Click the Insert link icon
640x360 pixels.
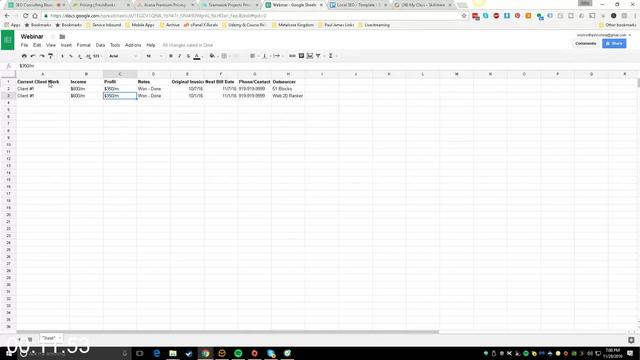[292, 56]
